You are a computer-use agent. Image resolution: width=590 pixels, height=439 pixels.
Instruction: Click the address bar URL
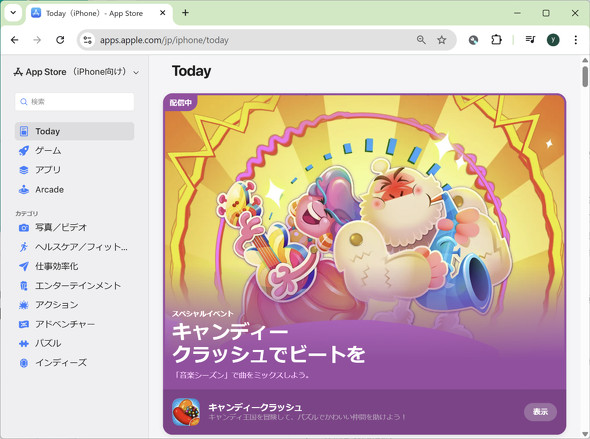tap(164, 40)
